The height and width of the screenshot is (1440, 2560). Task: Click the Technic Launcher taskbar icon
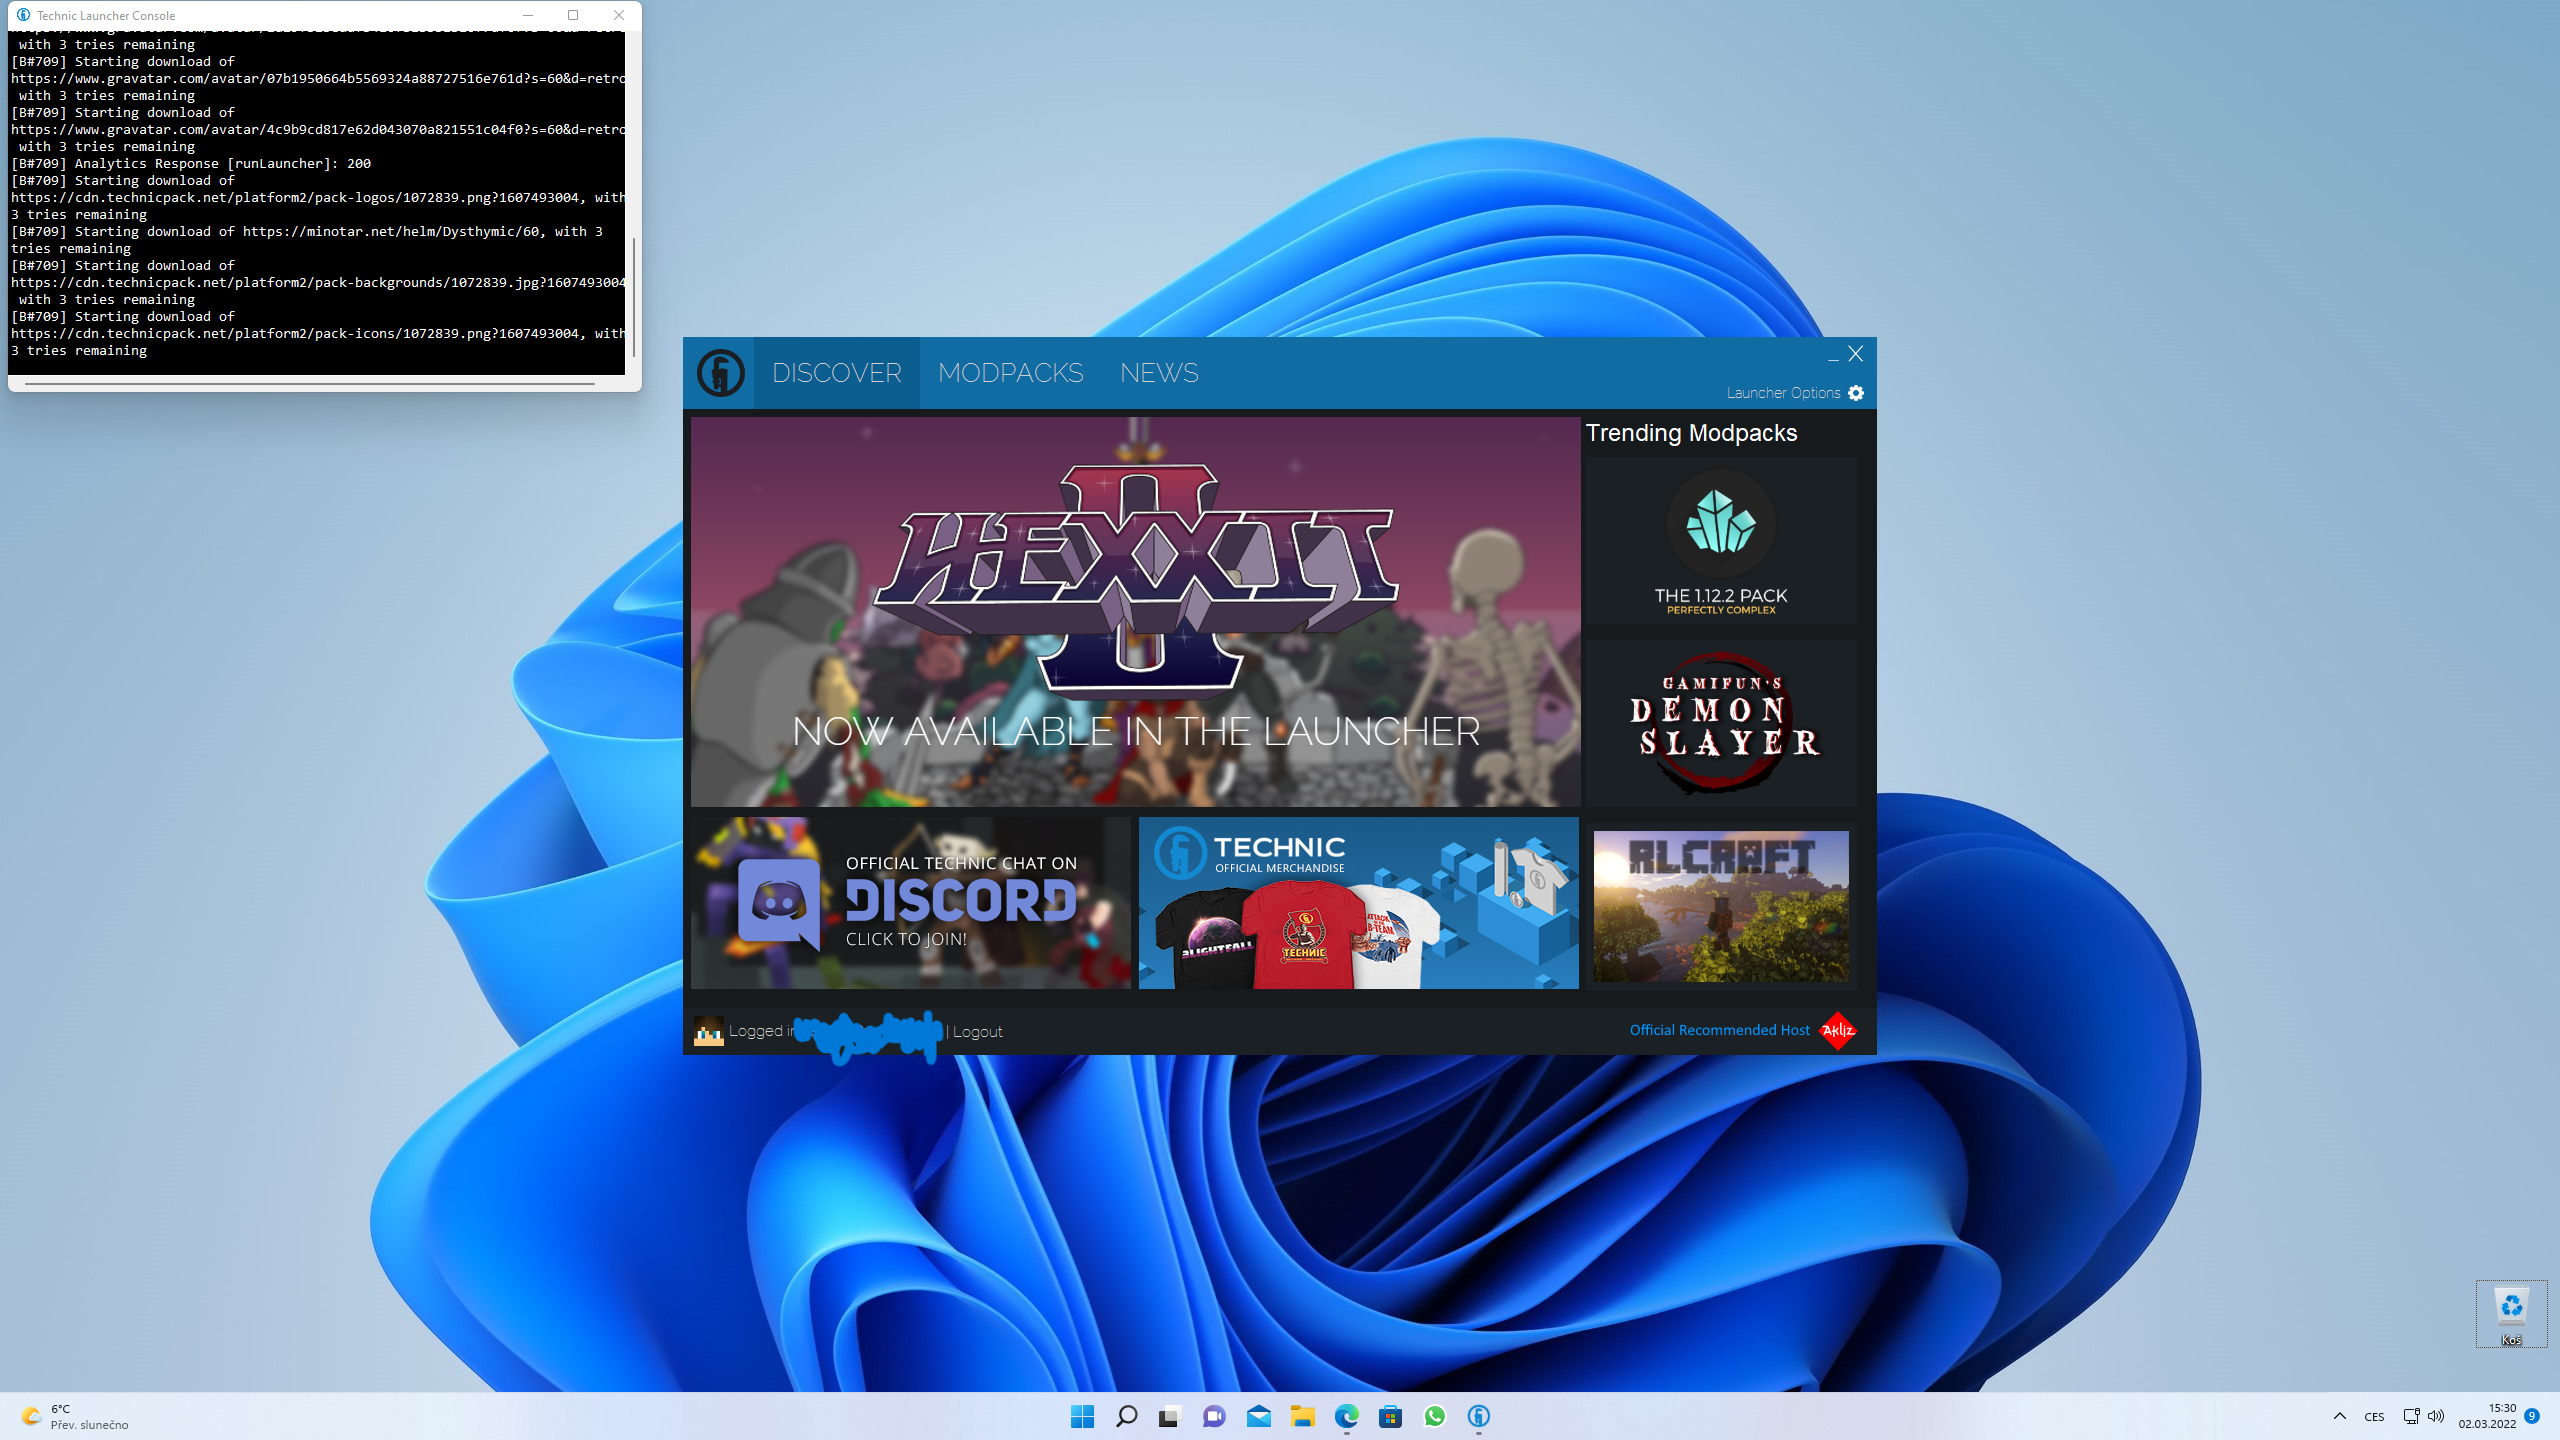(x=1478, y=1416)
